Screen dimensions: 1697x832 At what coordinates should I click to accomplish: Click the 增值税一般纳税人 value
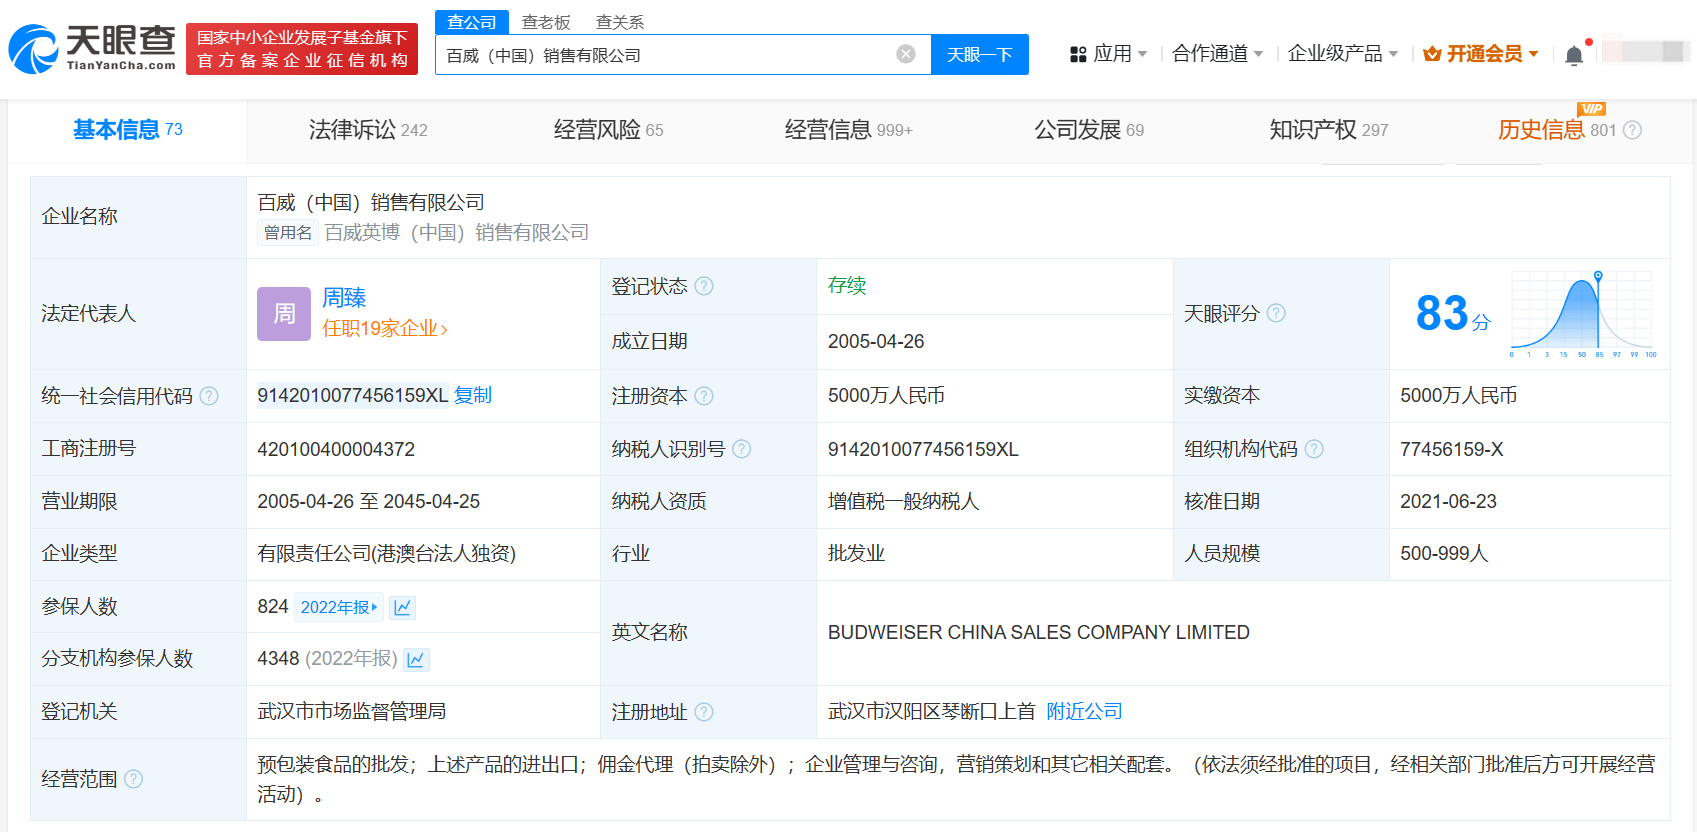tap(904, 502)
